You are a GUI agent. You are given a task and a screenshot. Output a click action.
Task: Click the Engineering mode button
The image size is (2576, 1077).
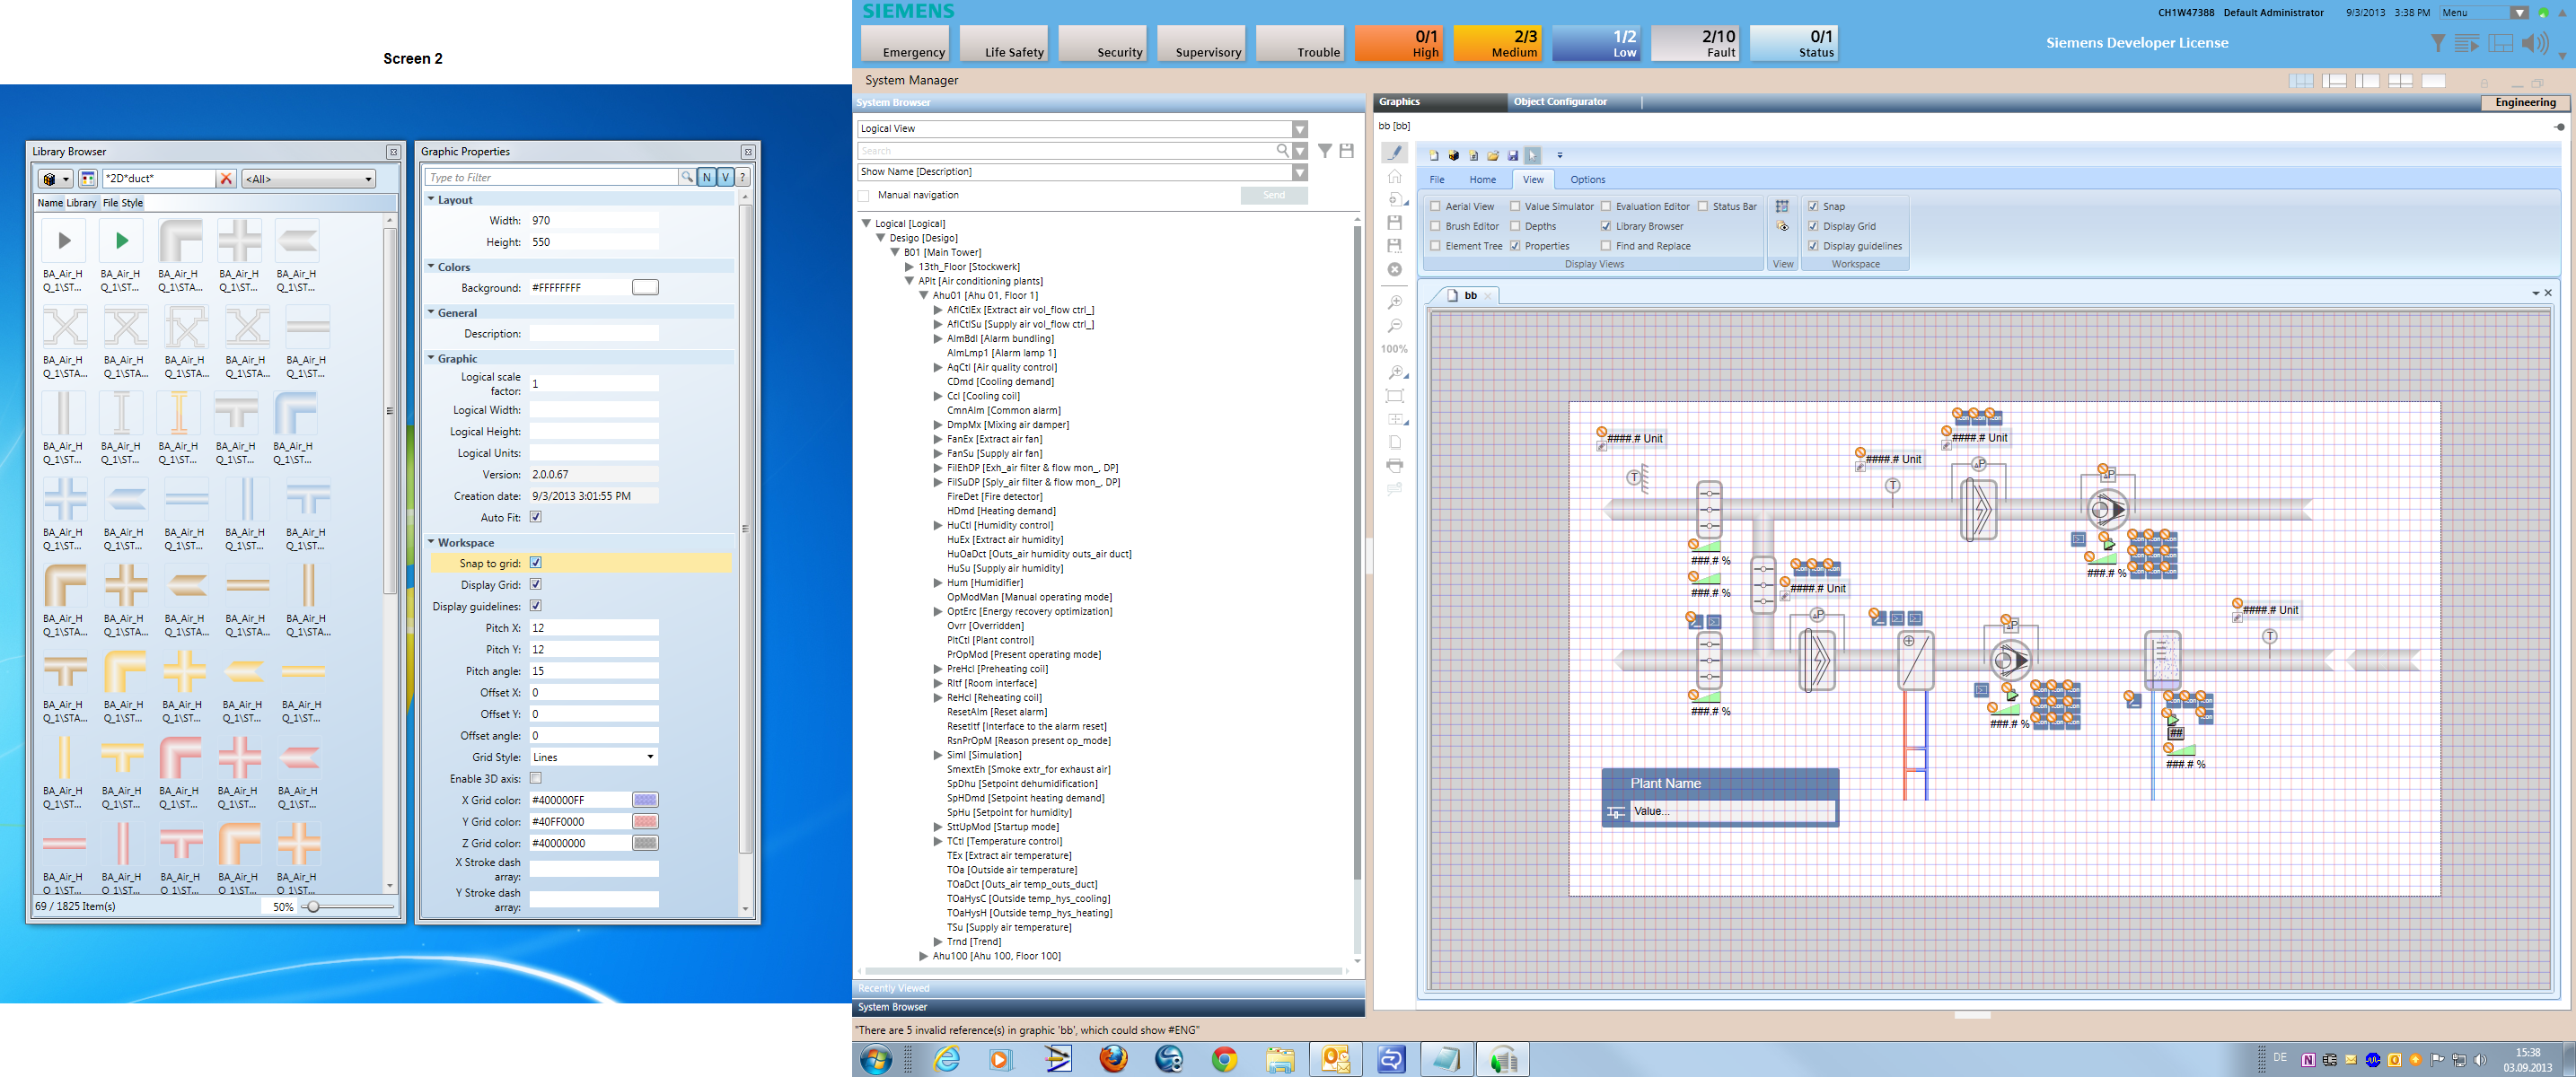point(2524,102)
